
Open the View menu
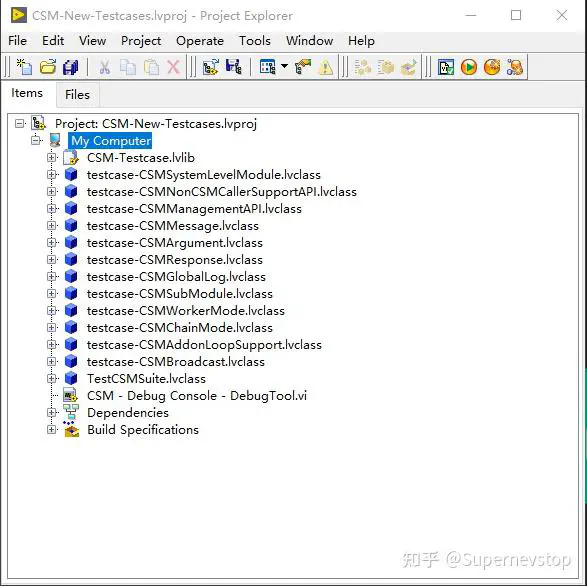tap(92, 40)
